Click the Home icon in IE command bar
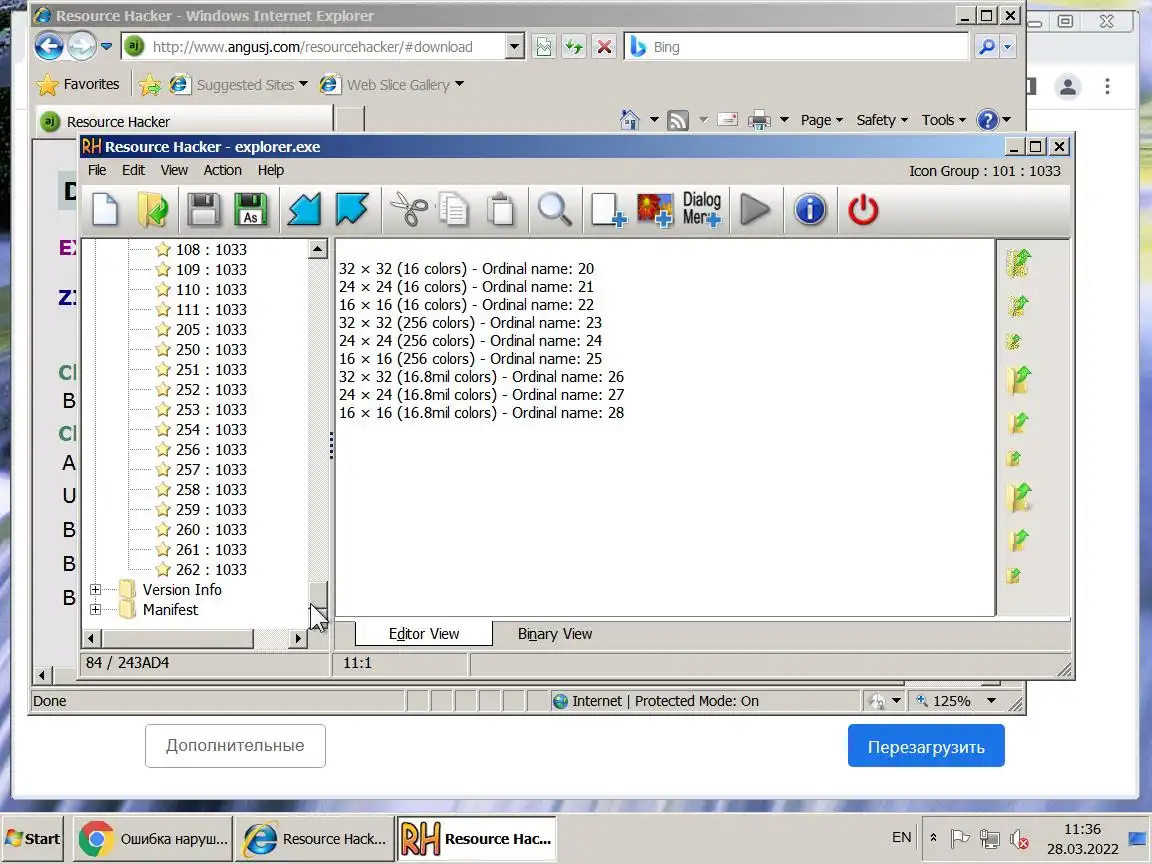Viewport: 1152px width, 864px height. tap(630, 120)
